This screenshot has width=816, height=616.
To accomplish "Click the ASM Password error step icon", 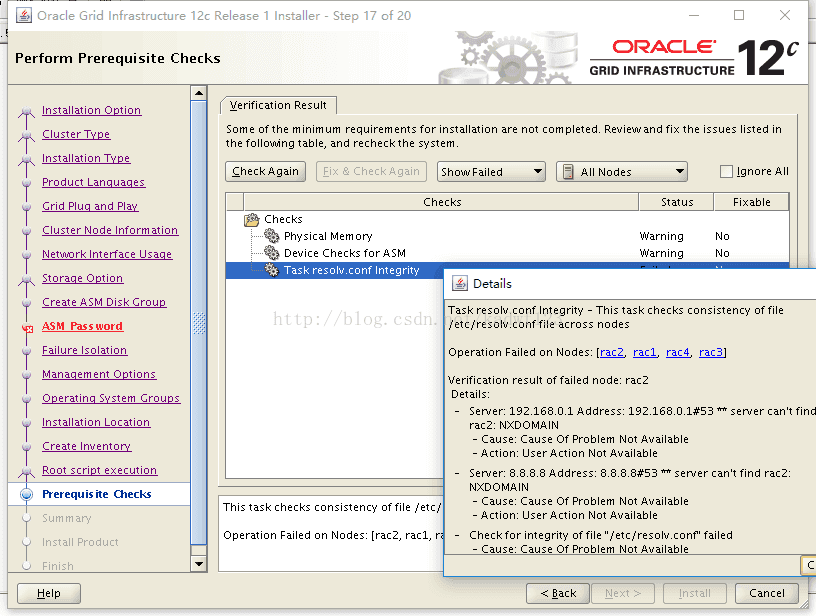I will pos(28,328).
